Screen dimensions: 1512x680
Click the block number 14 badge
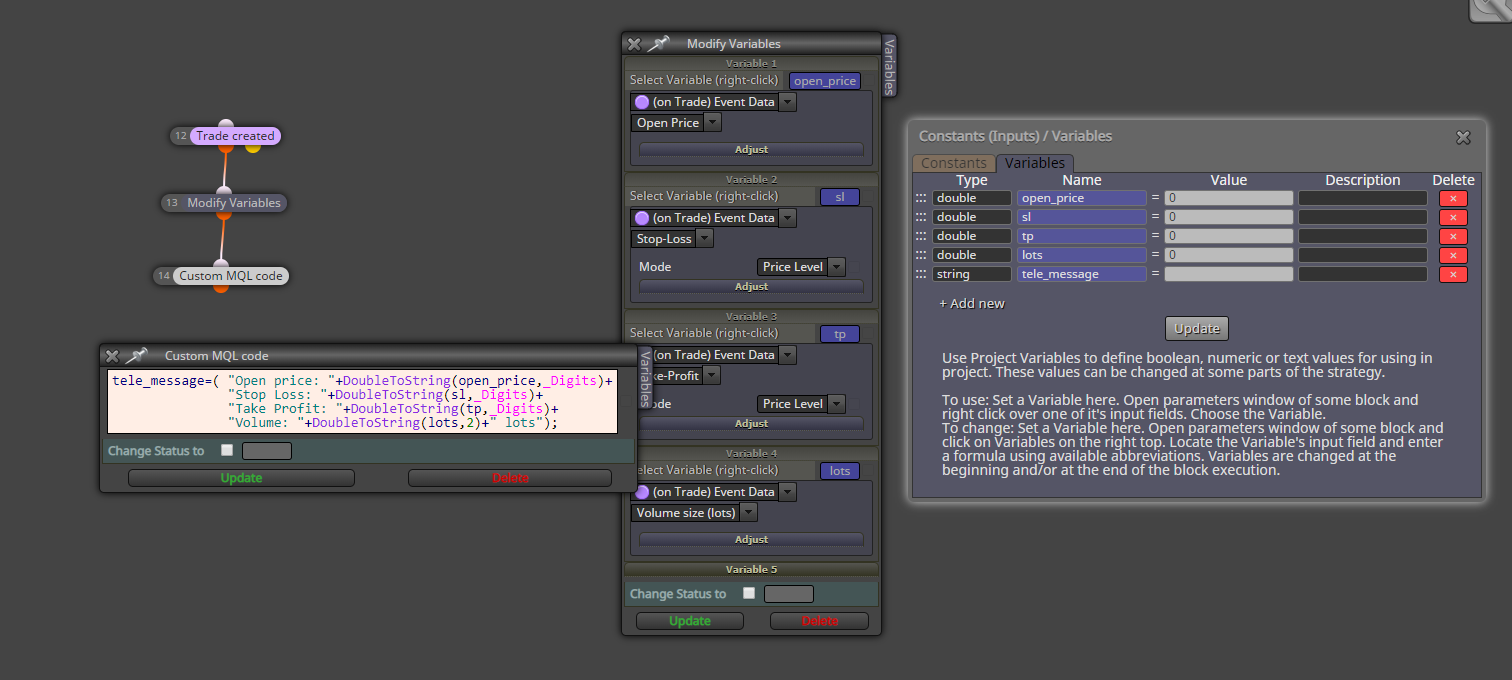[164, 276]
